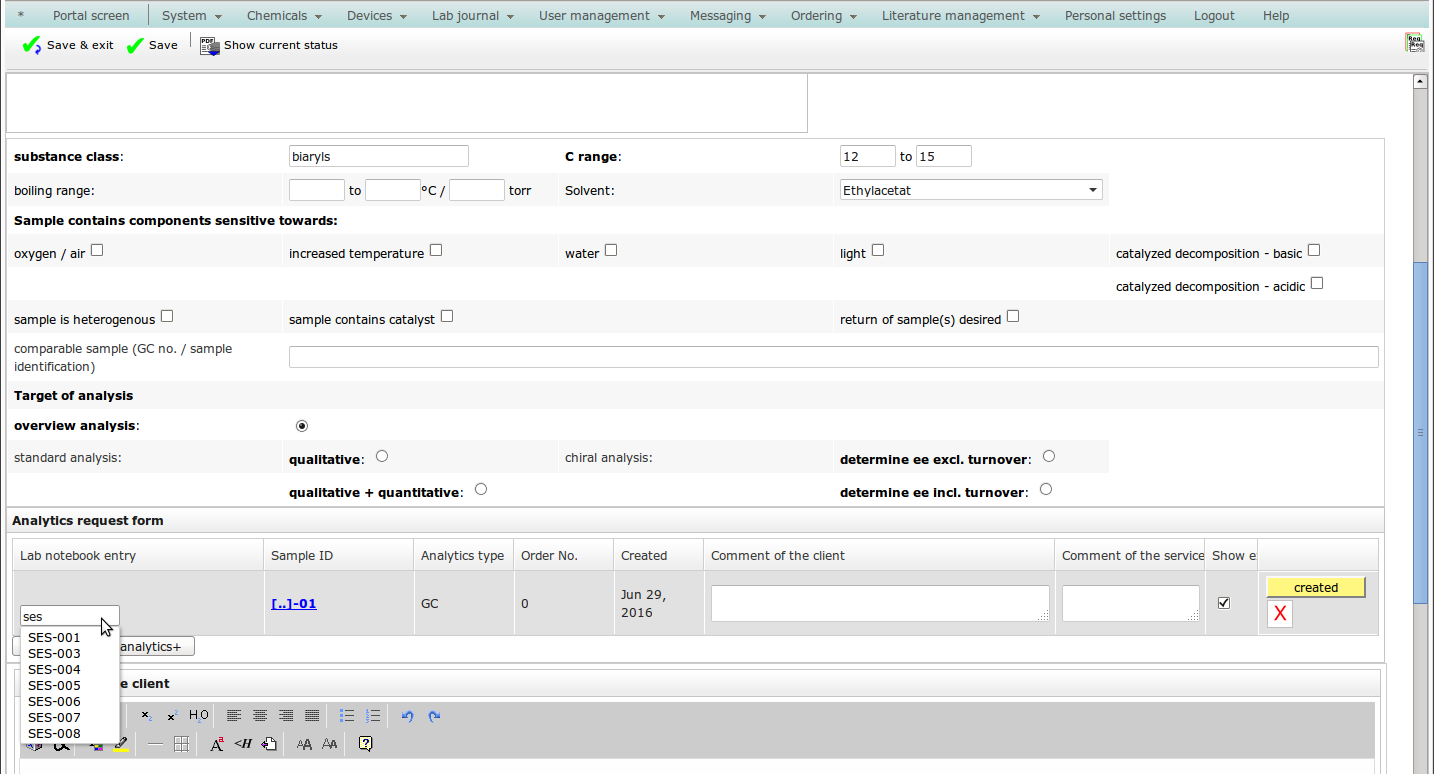Go to Personal settings
Screen dimensions: 1434x774
point(1115,16)
